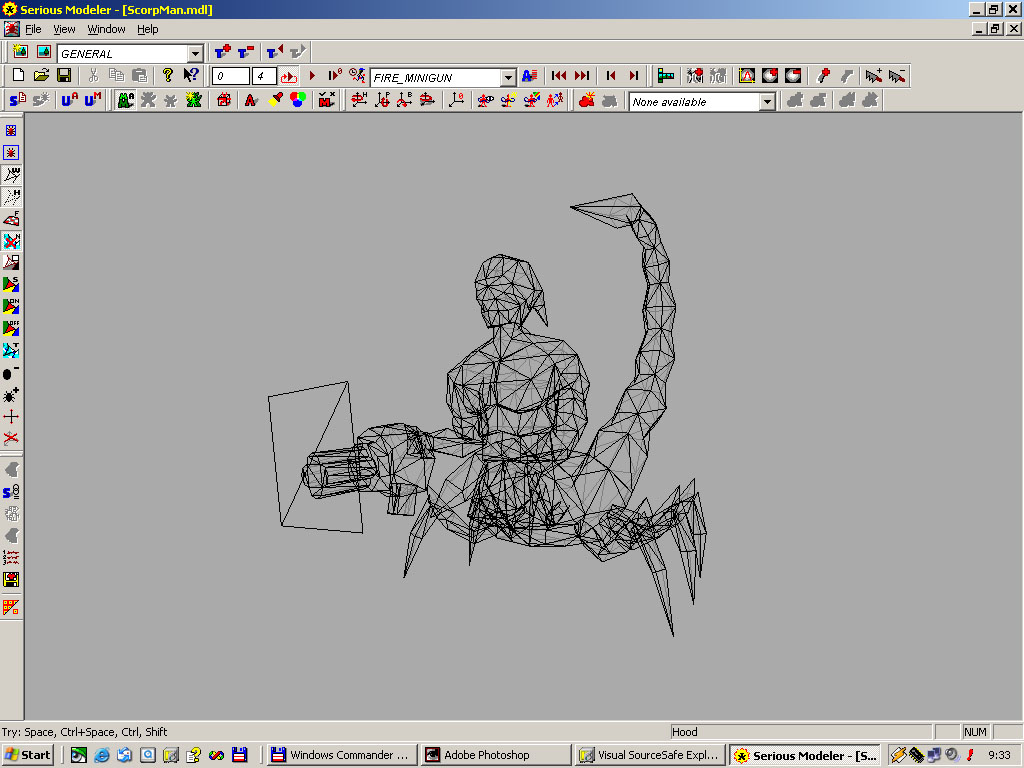Screen dimensions: 1024x768
Task: Step to next frame
Action: click(633, 76)
